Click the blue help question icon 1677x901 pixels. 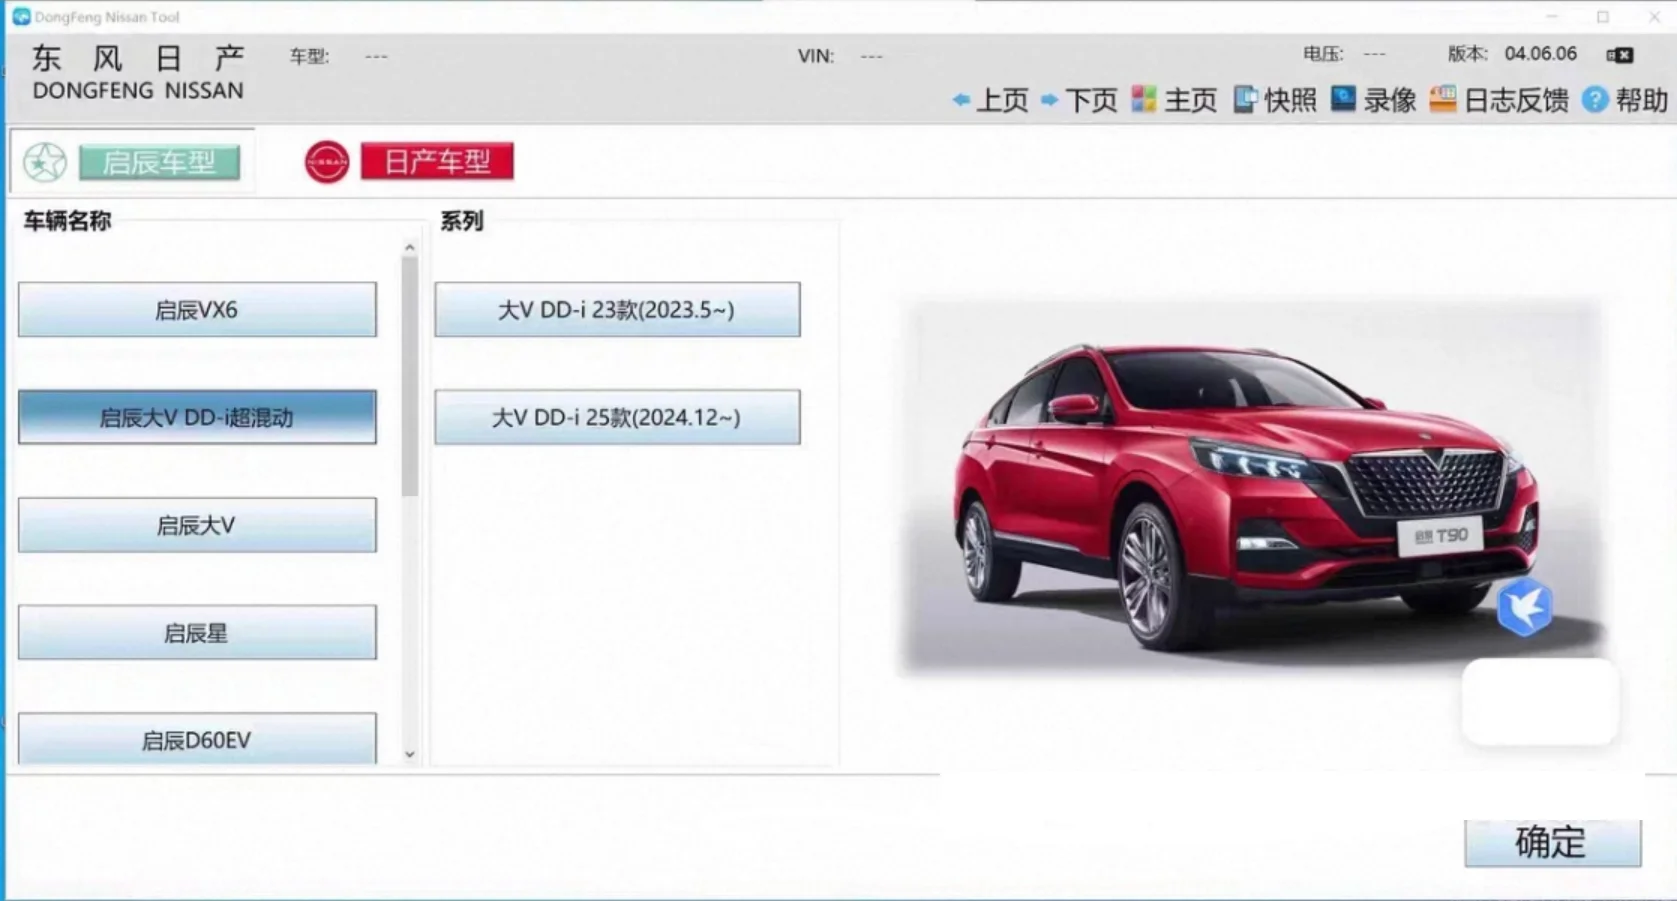1595,99
